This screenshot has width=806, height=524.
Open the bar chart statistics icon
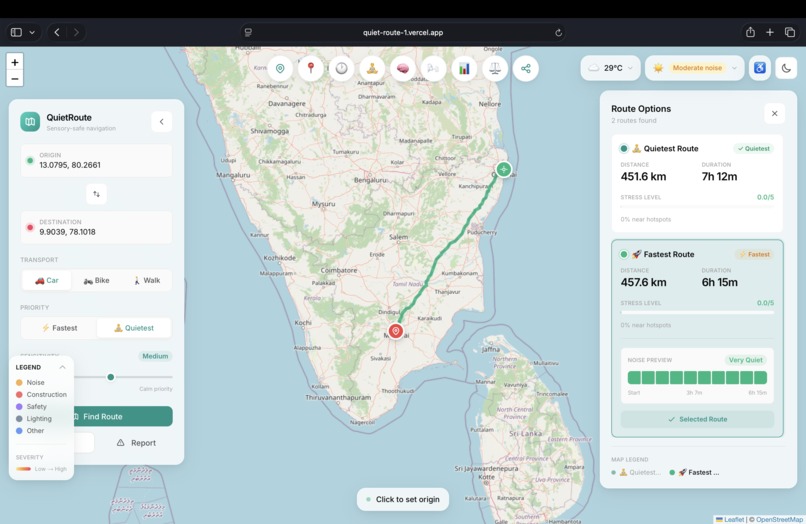click(464, 68)
